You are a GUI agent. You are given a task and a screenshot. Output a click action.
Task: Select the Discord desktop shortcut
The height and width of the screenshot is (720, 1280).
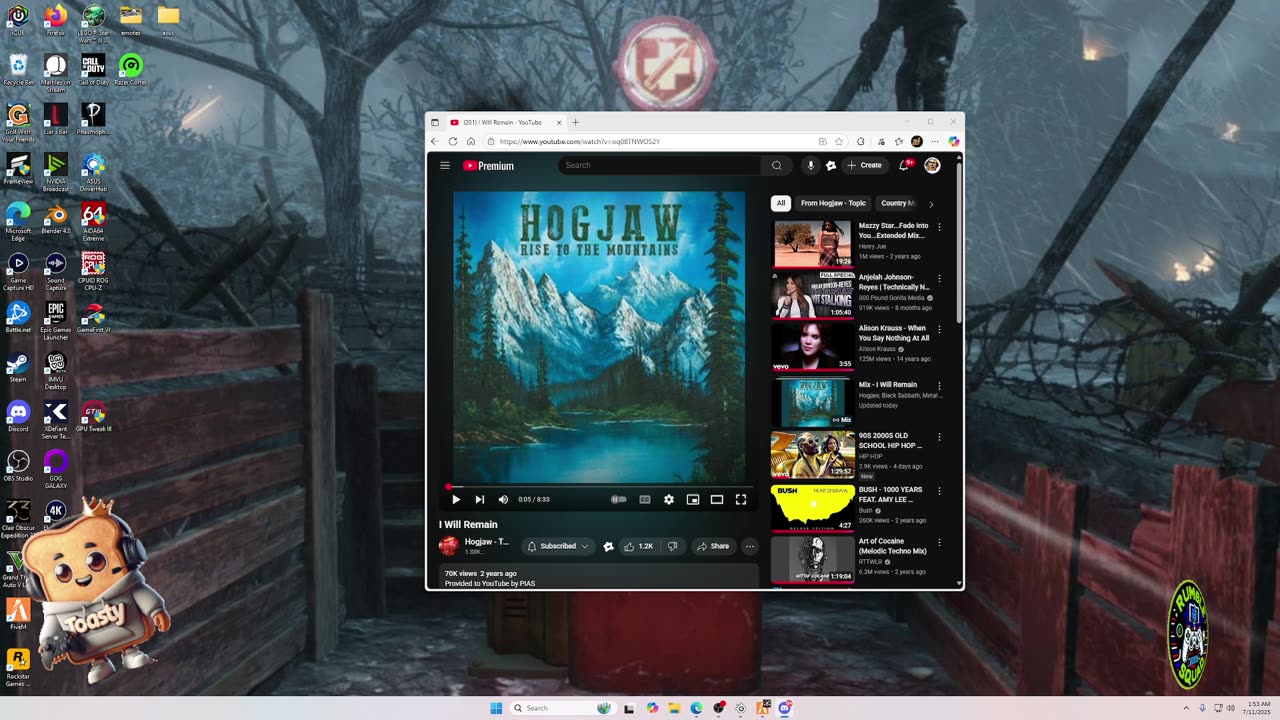[18, 416]
